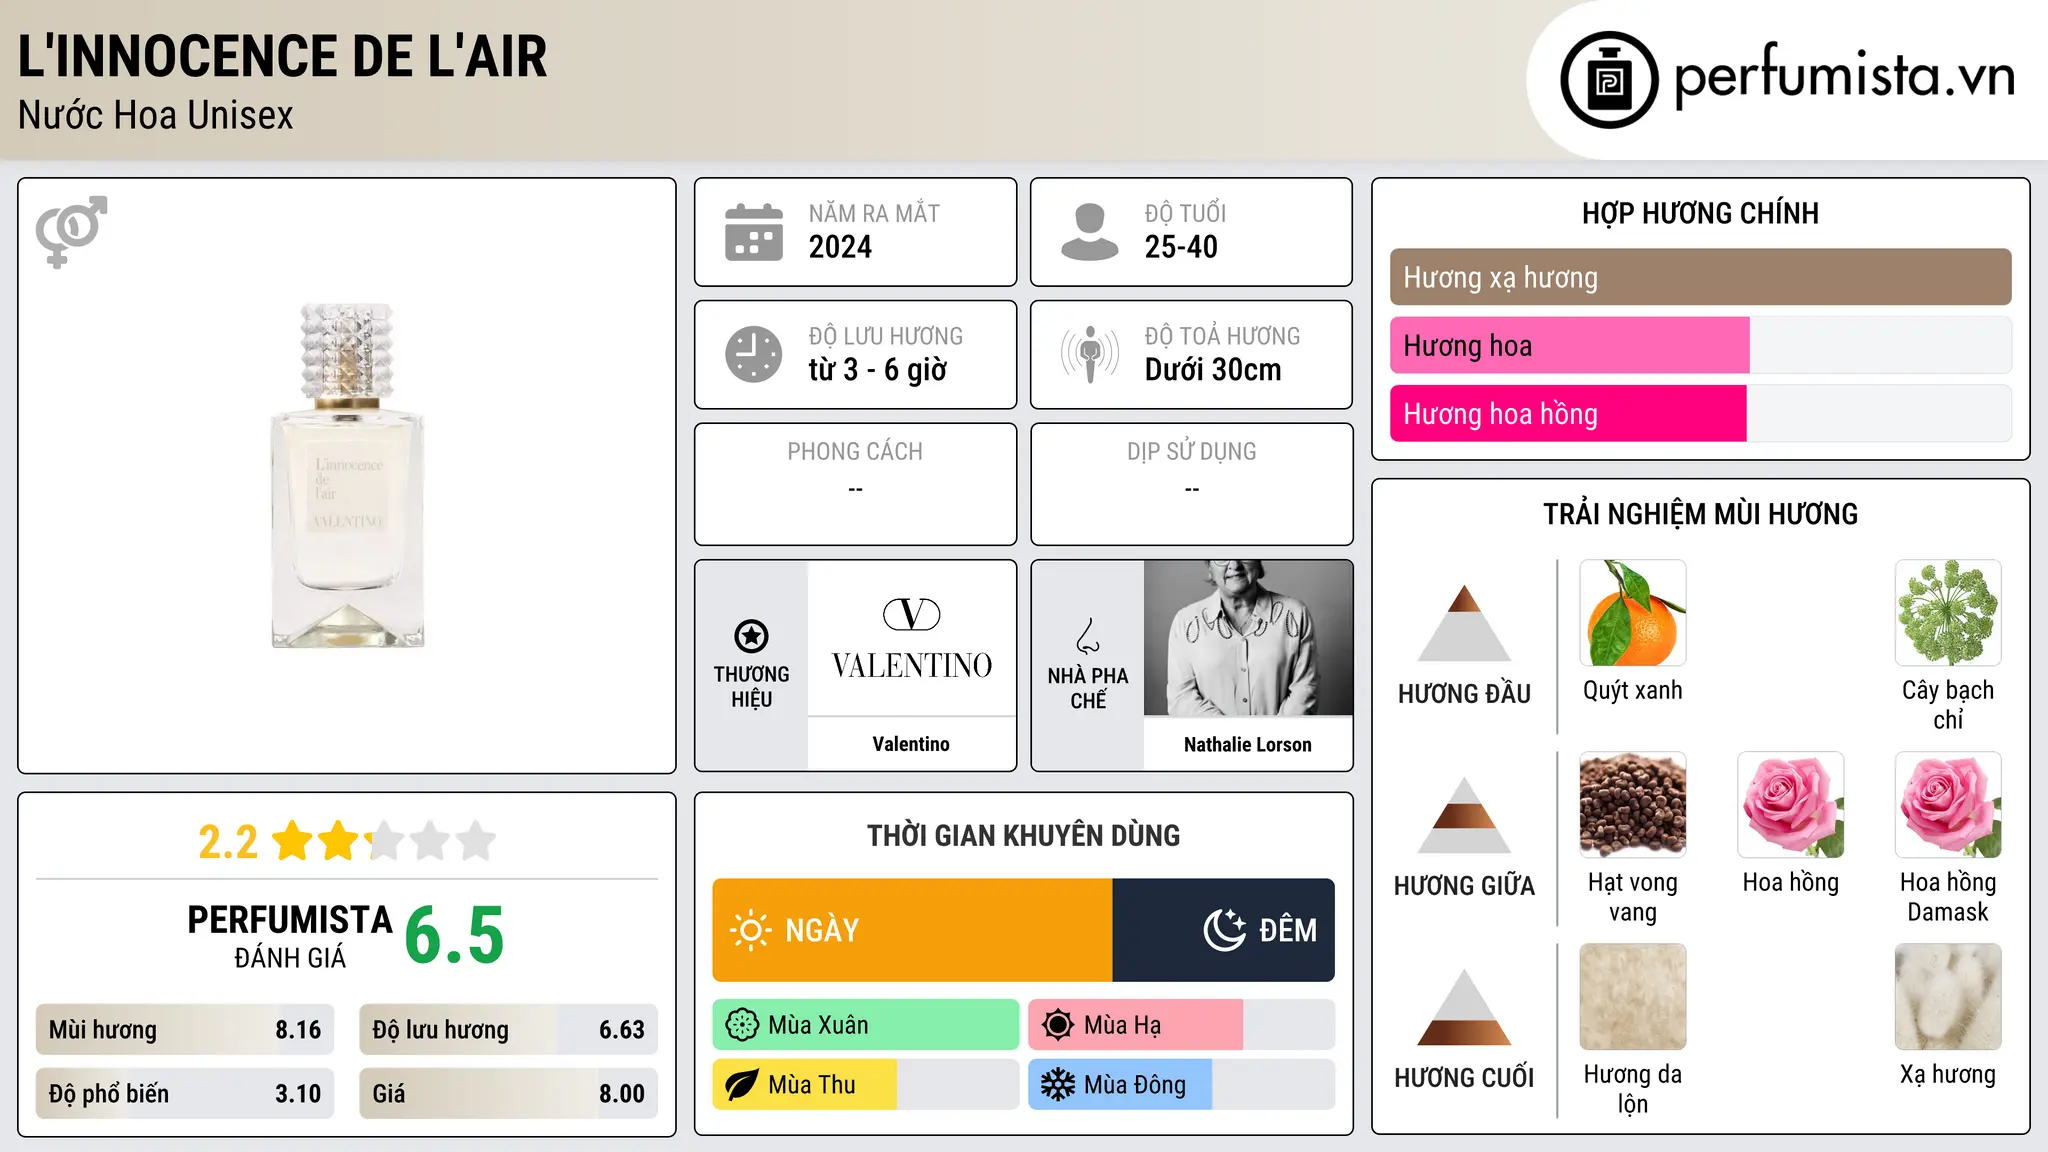Open the Cây bạch chỉ note image

[1948, 613]
